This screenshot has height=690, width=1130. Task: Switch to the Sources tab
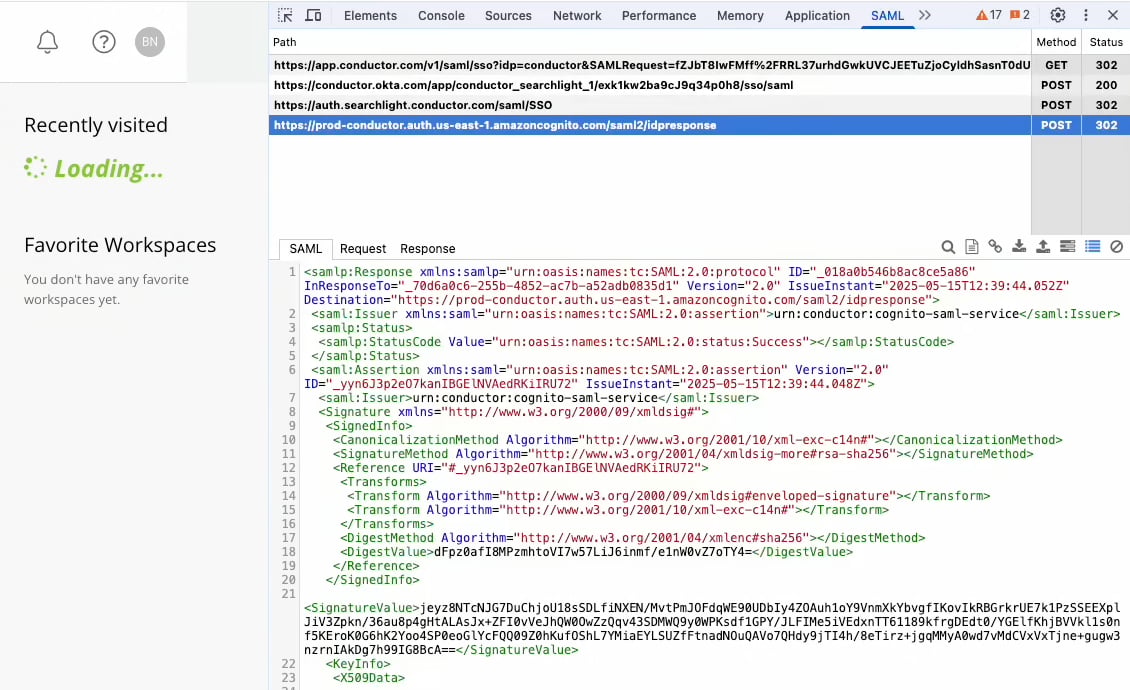(x=508, y=15)
